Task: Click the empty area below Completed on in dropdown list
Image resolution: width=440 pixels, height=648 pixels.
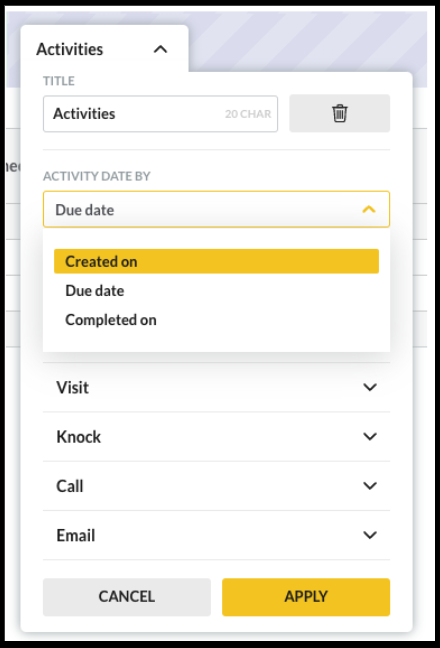Action: coord(216,342)
